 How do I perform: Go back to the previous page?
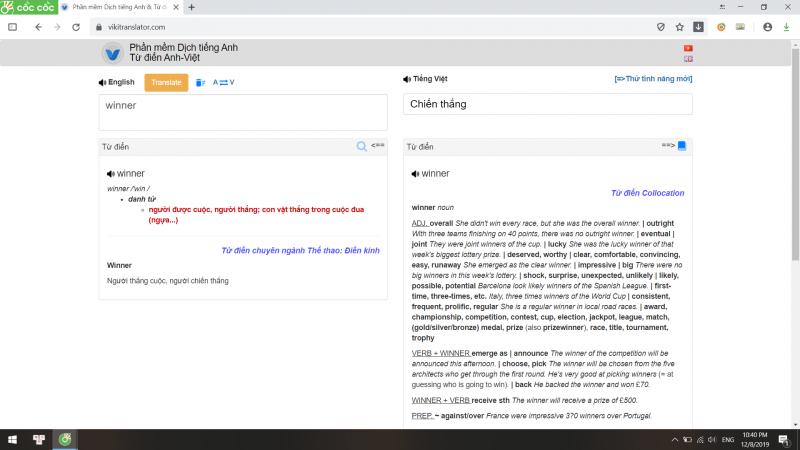coord(38,27)
